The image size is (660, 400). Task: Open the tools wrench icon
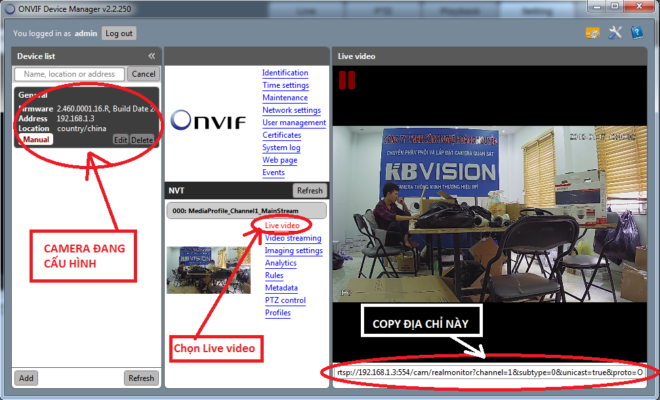(615, 32)
